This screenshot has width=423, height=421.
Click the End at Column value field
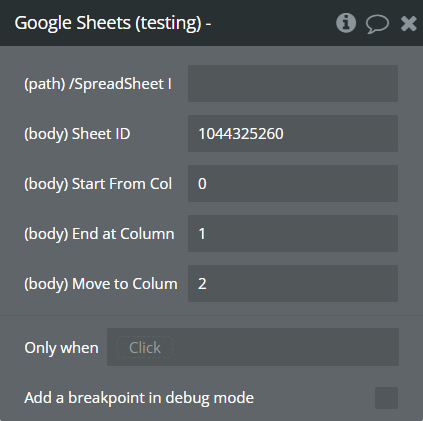[x=293, y=233]
